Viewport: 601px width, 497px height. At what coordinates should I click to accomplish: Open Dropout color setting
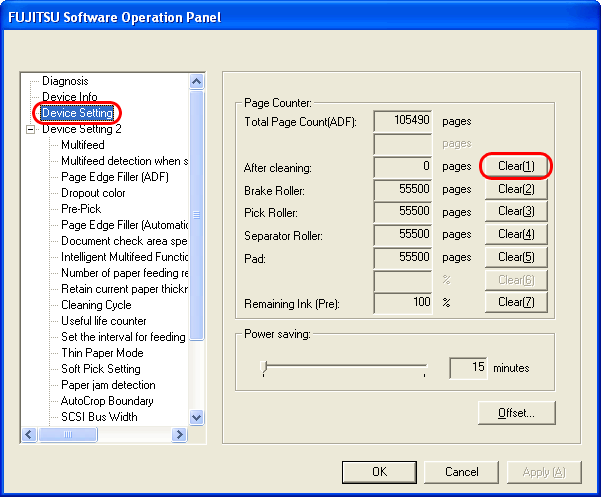(x=93, y=193)
